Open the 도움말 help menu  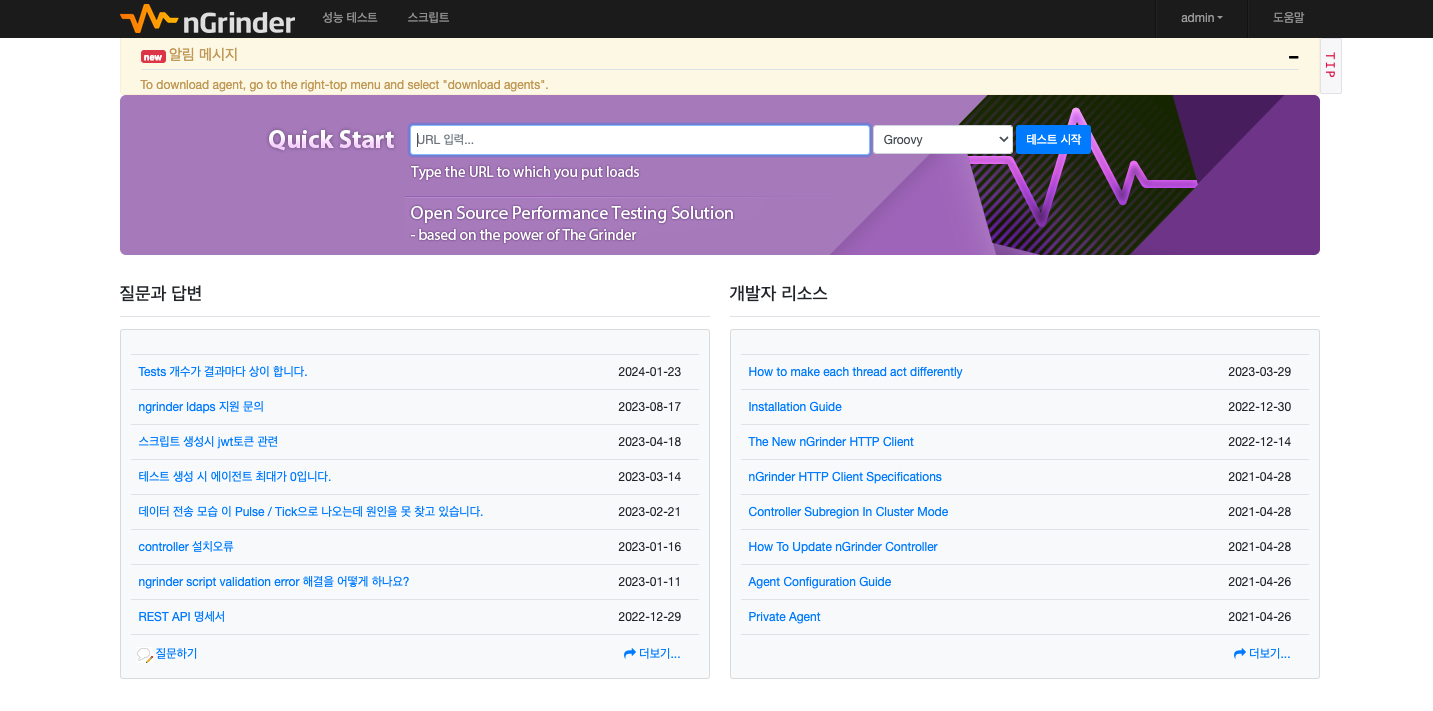click(x=1288, y=18)
